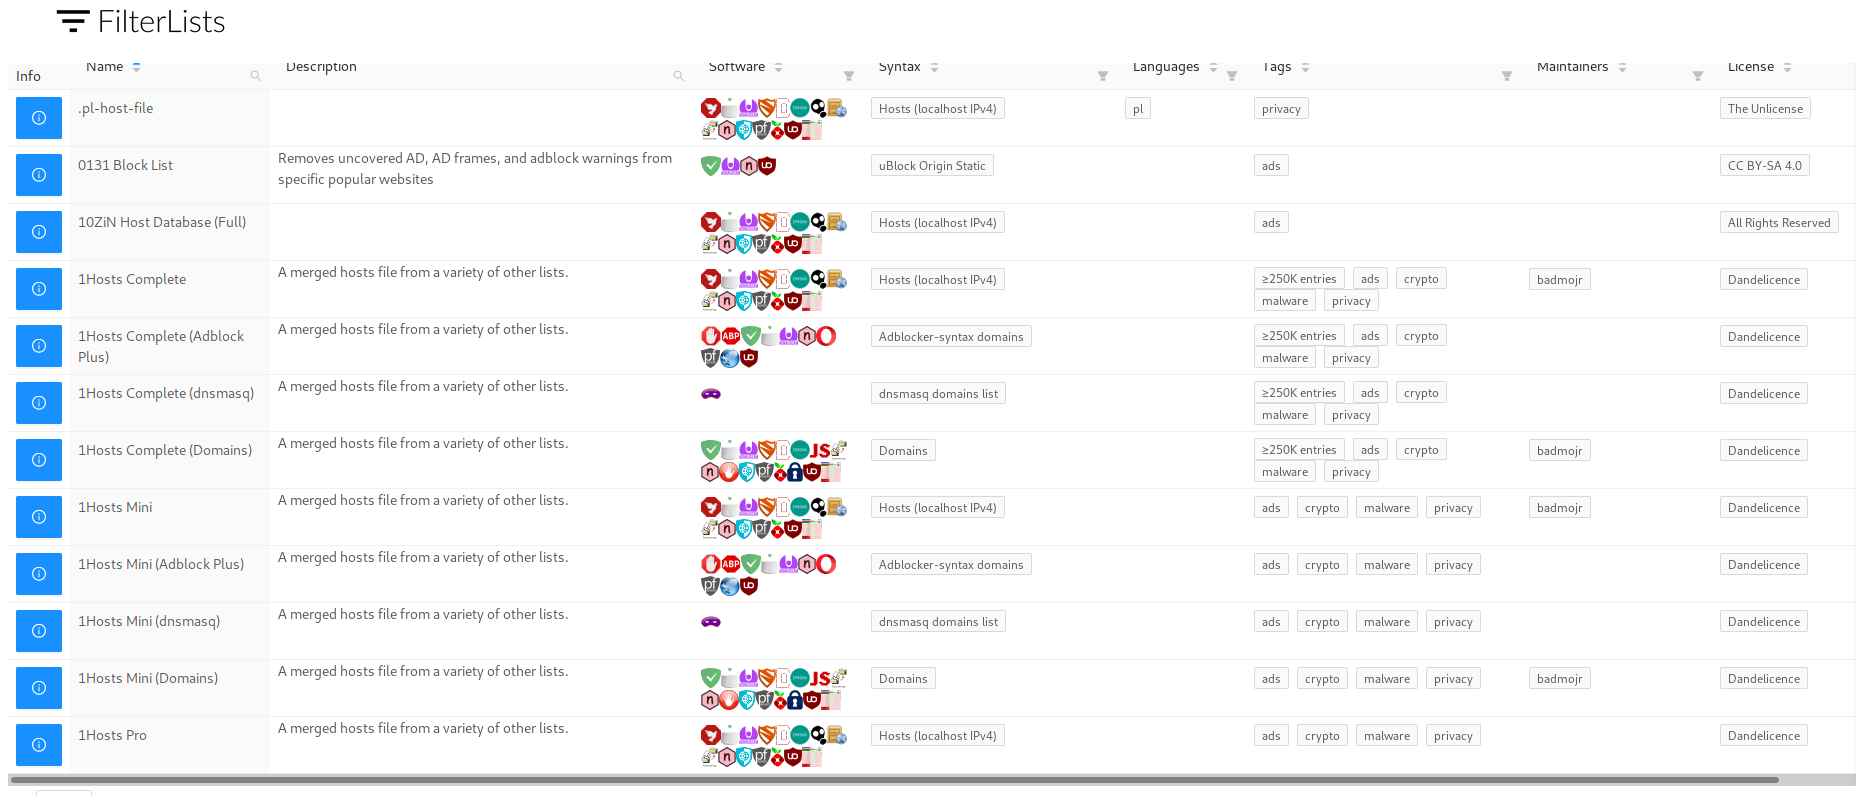Toggle sort on the Software column
Viewport: 1856px width, 796px height.
click(778, 67)
